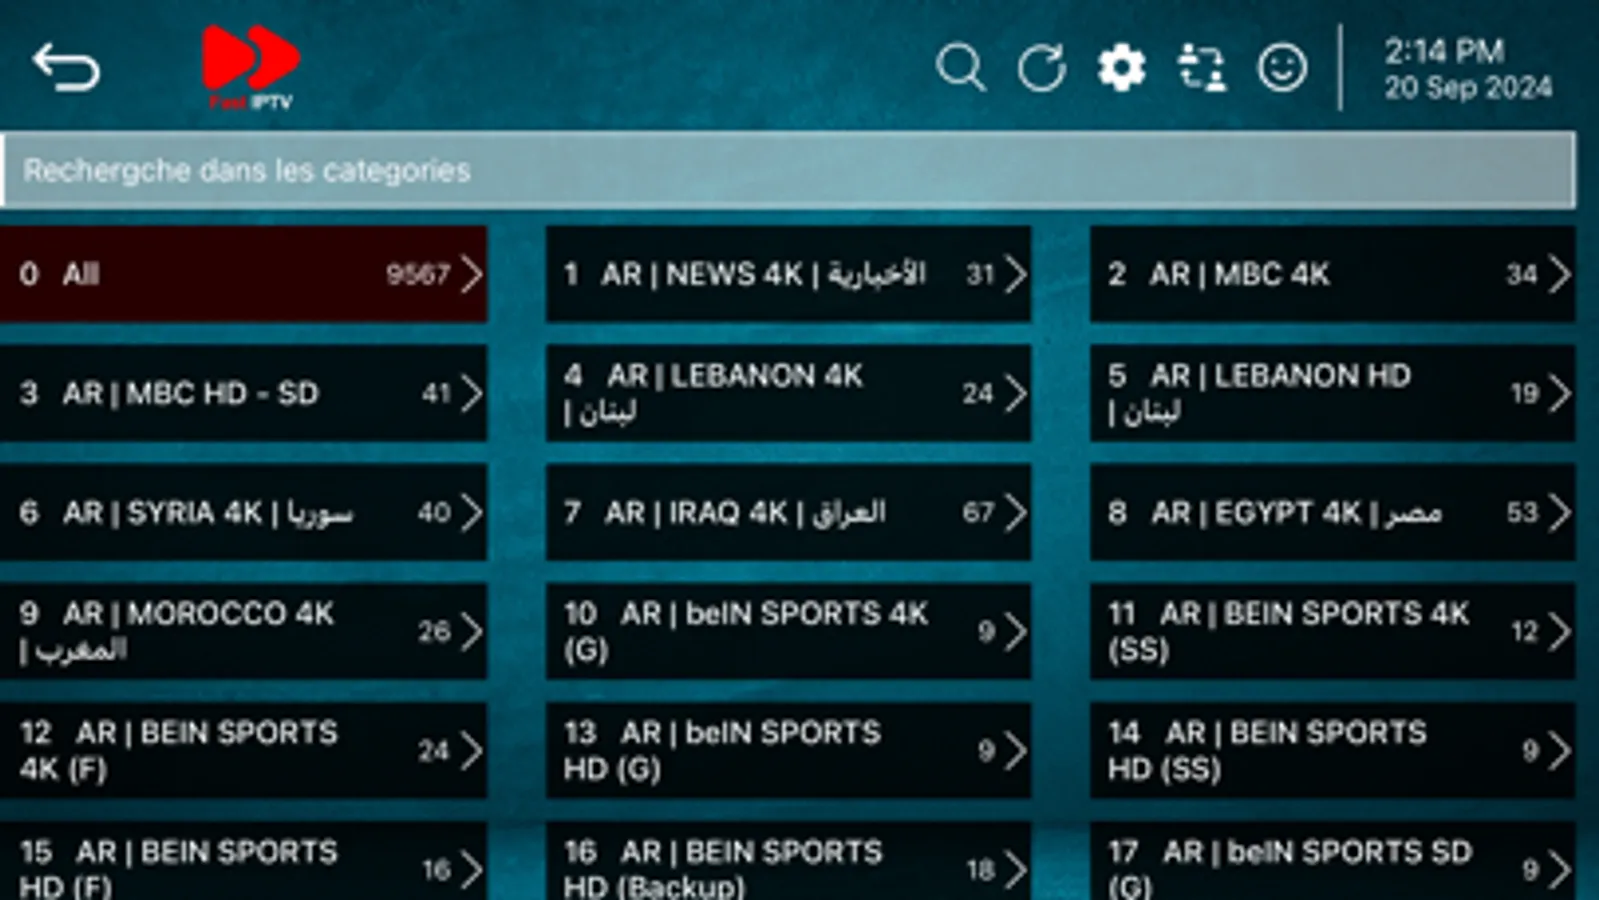Open AR | BEIN SPORTS HD (SS)

[1332, 750]
